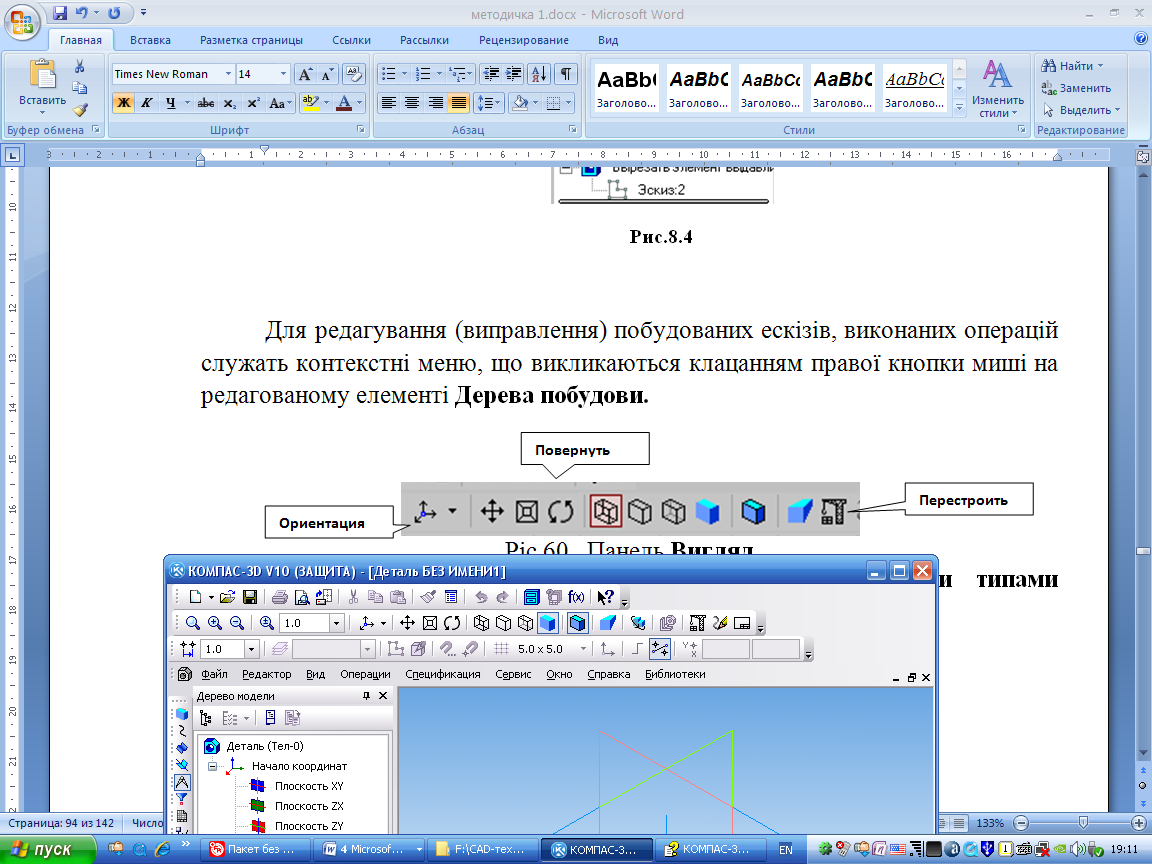Click New document icon in KOMPAS-3D toolbar
Viewport: 1152px width, 864px height.
pos(195,597)
